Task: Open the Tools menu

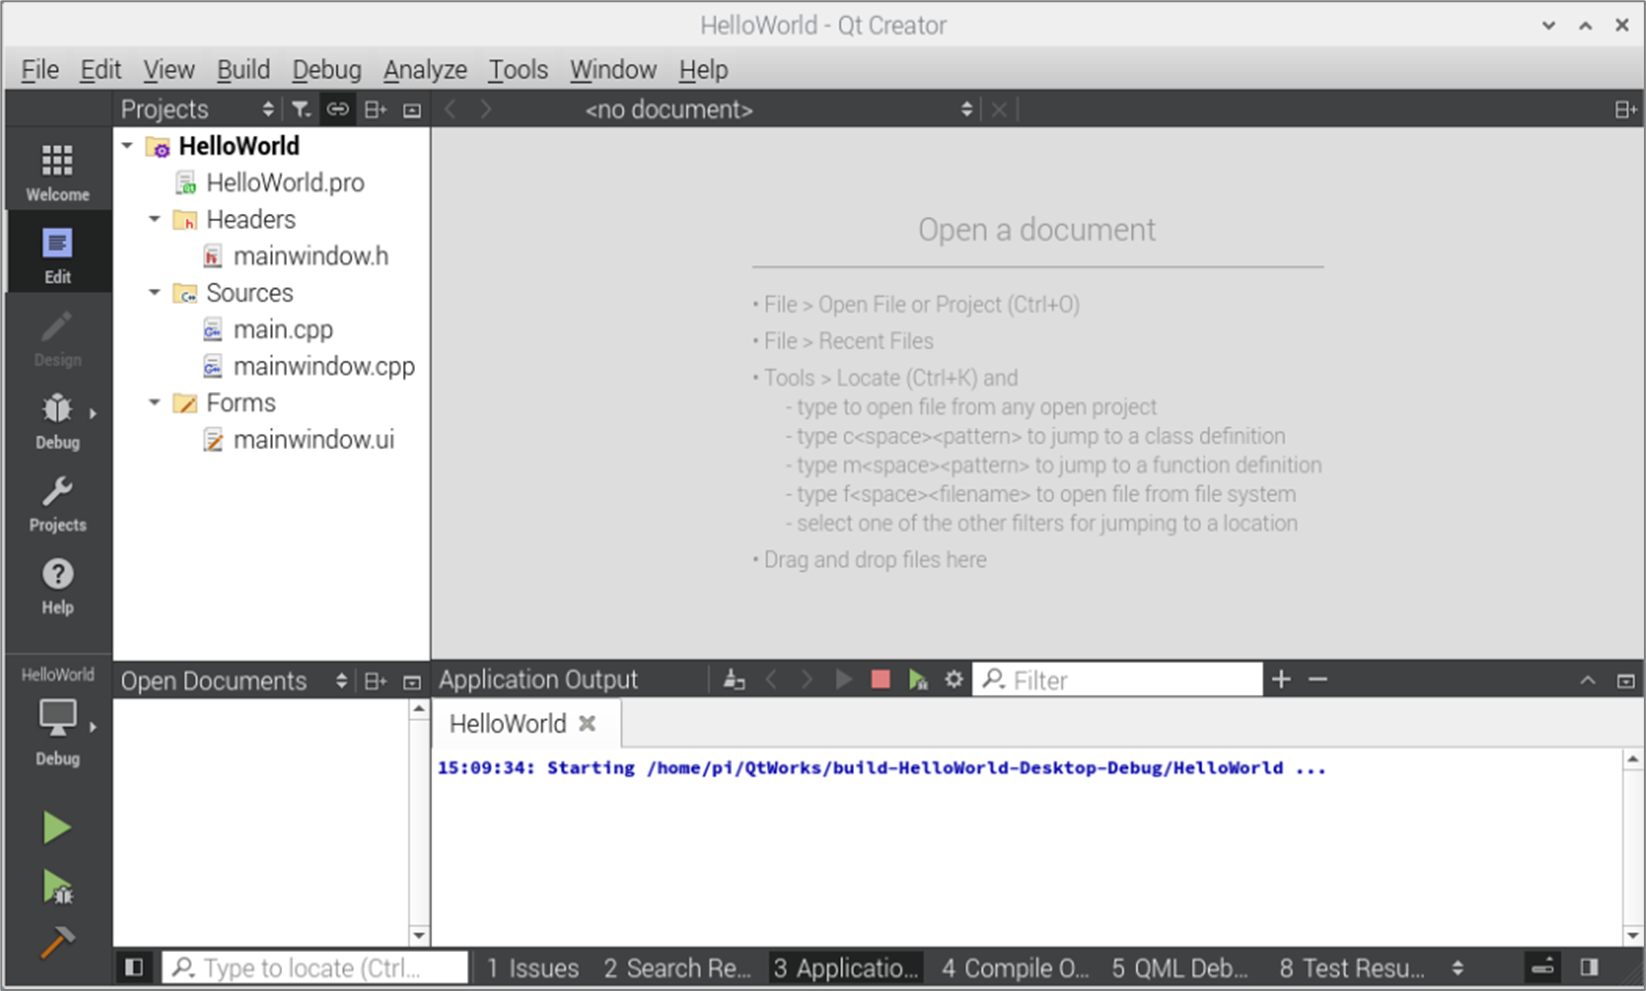Action: pos(518,70)
